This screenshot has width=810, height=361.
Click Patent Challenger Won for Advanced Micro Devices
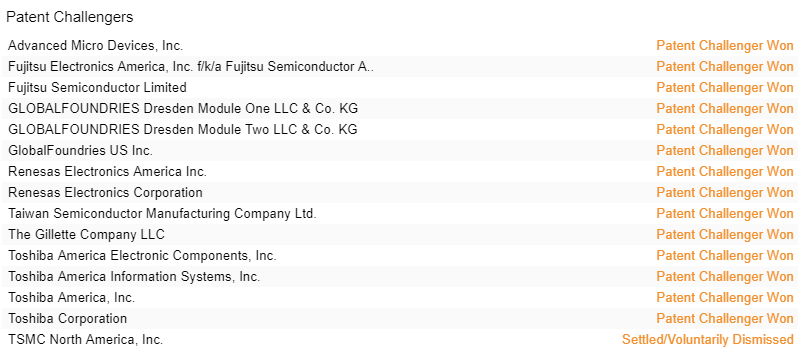(x=725, y=46)
